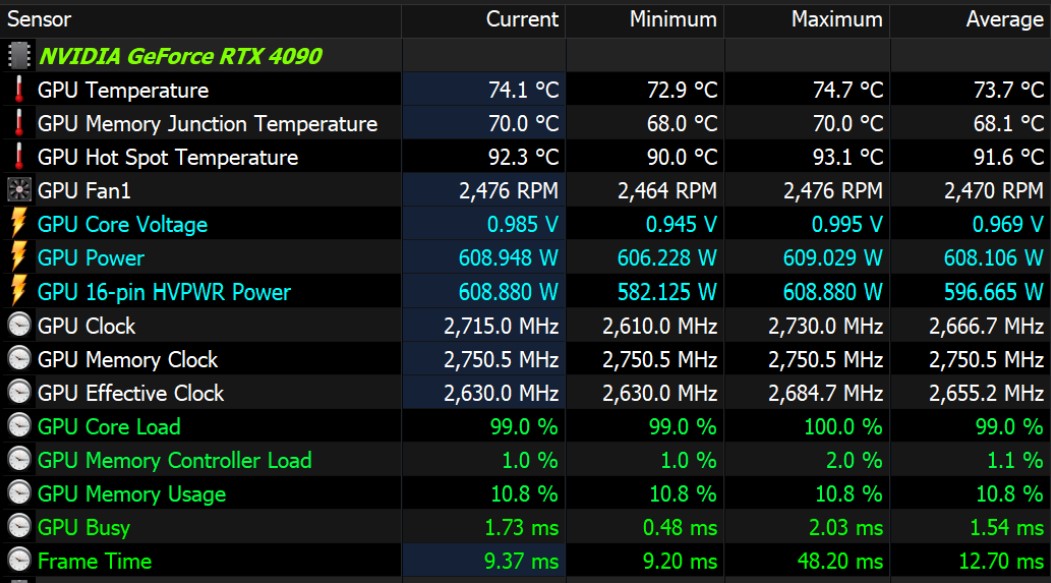Select GPU Memory Controller Load label
Image resolution: width=1051 pixels, height=583 pixels.
(175, 460)
